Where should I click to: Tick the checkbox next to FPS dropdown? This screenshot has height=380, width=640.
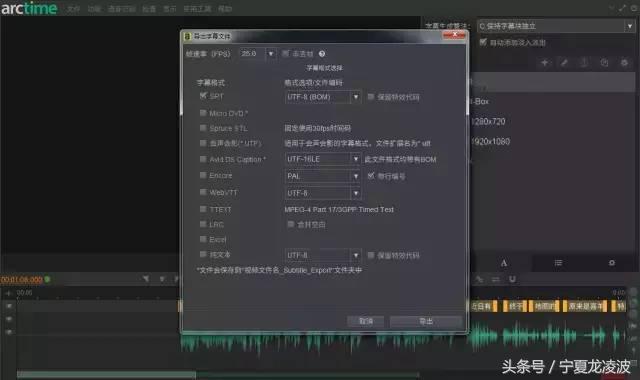click(x=286, y=53)
